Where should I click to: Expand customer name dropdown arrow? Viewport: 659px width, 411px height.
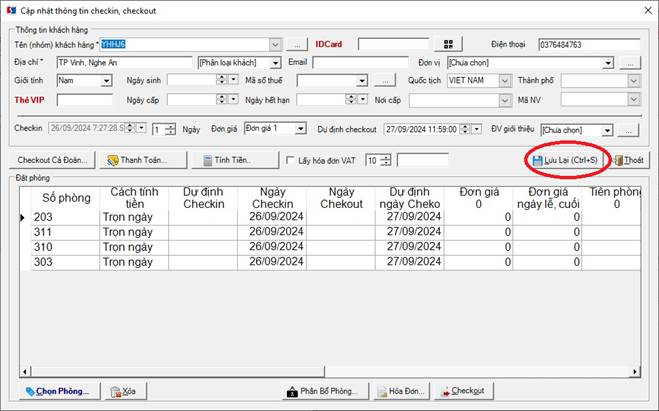click(275, 45)
